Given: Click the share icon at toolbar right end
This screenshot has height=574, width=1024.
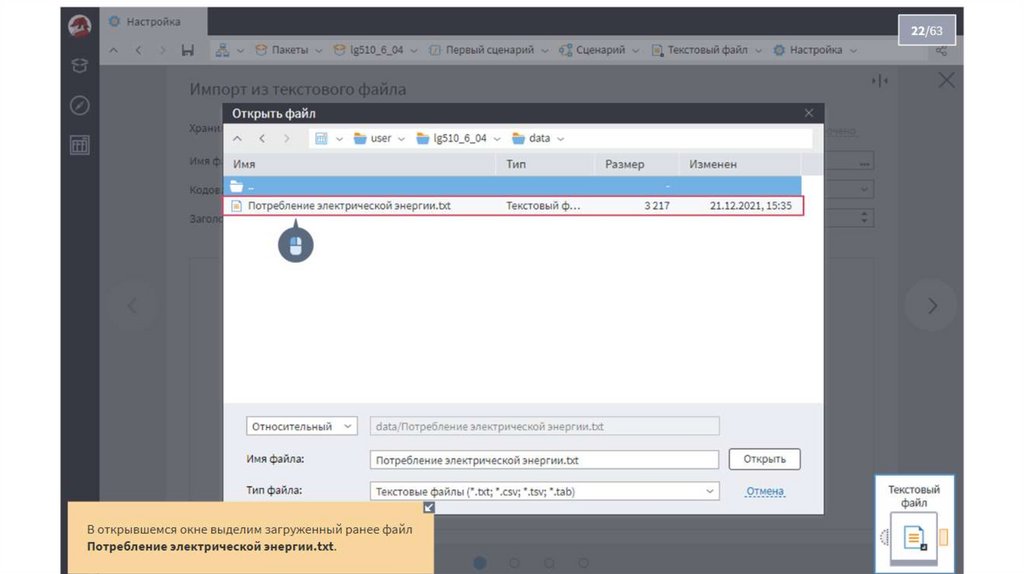Looking at the screenshot, I should [940, 50].
